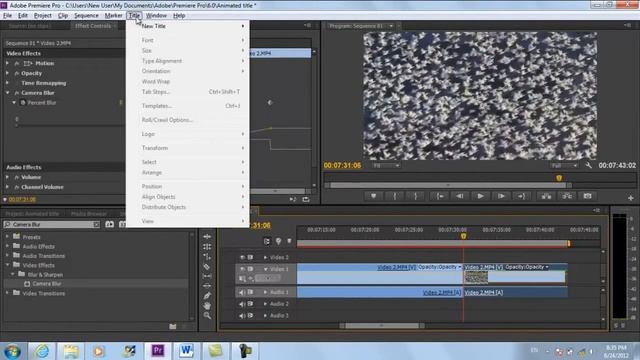Select the Pen tool
This screenshot has height=360, width=640.
pyautogui.click(x=207, y=296)
